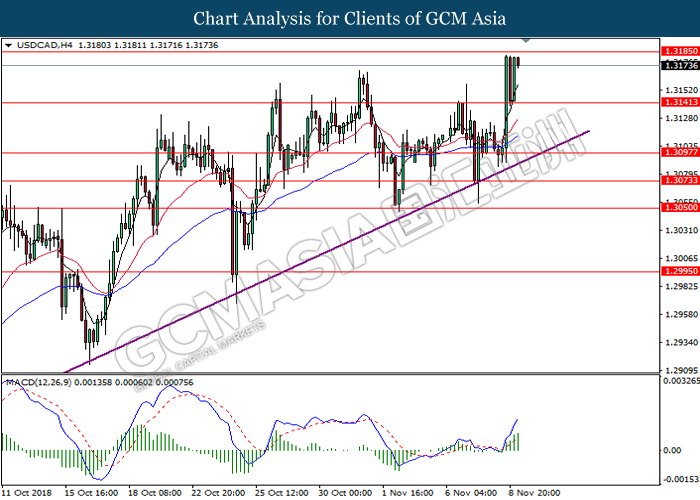Click the USDCAD,H4 dropdown triangle

[8, 45]
